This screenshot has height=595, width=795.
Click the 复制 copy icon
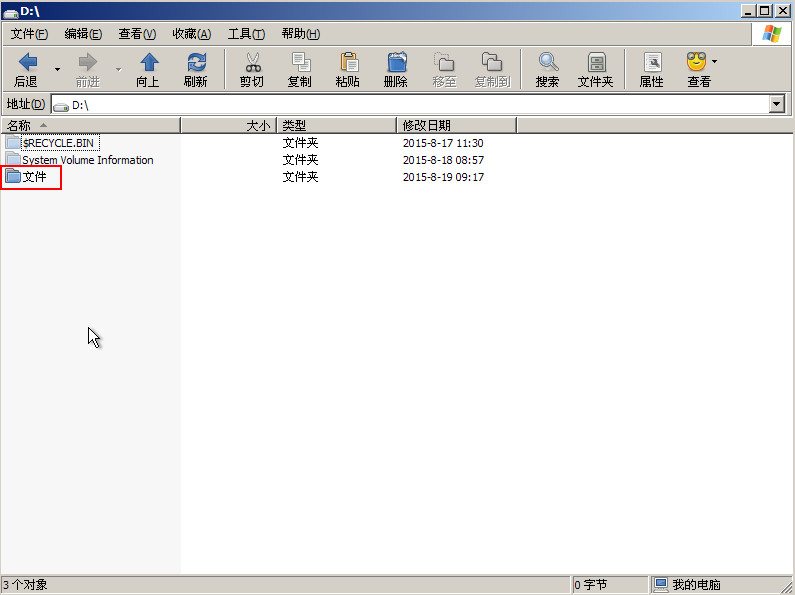click(x=300, y=62)
